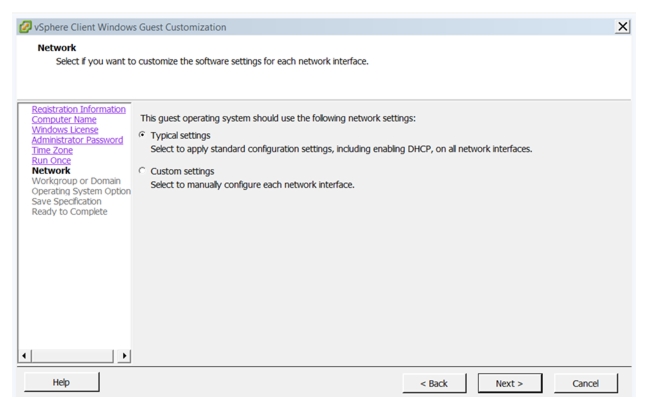649x410 pixels.
Task: Open the Windows License step
Action: 65,129
